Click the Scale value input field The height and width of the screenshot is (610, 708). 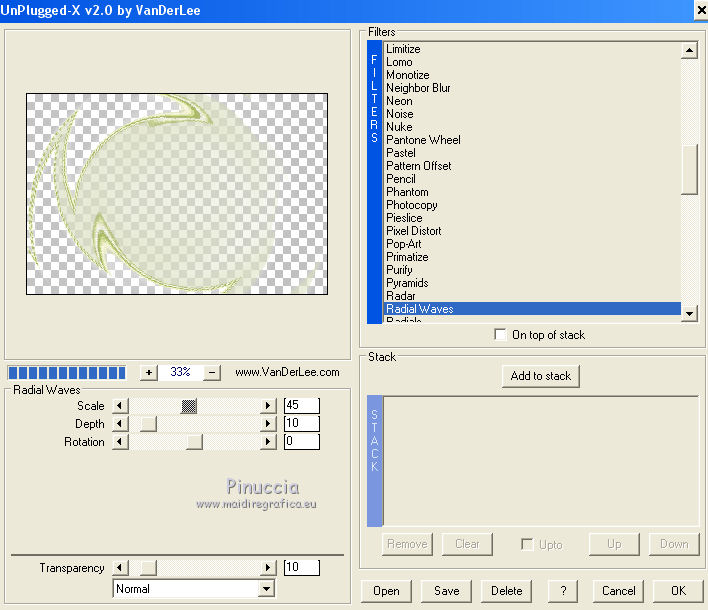(301, 406)
